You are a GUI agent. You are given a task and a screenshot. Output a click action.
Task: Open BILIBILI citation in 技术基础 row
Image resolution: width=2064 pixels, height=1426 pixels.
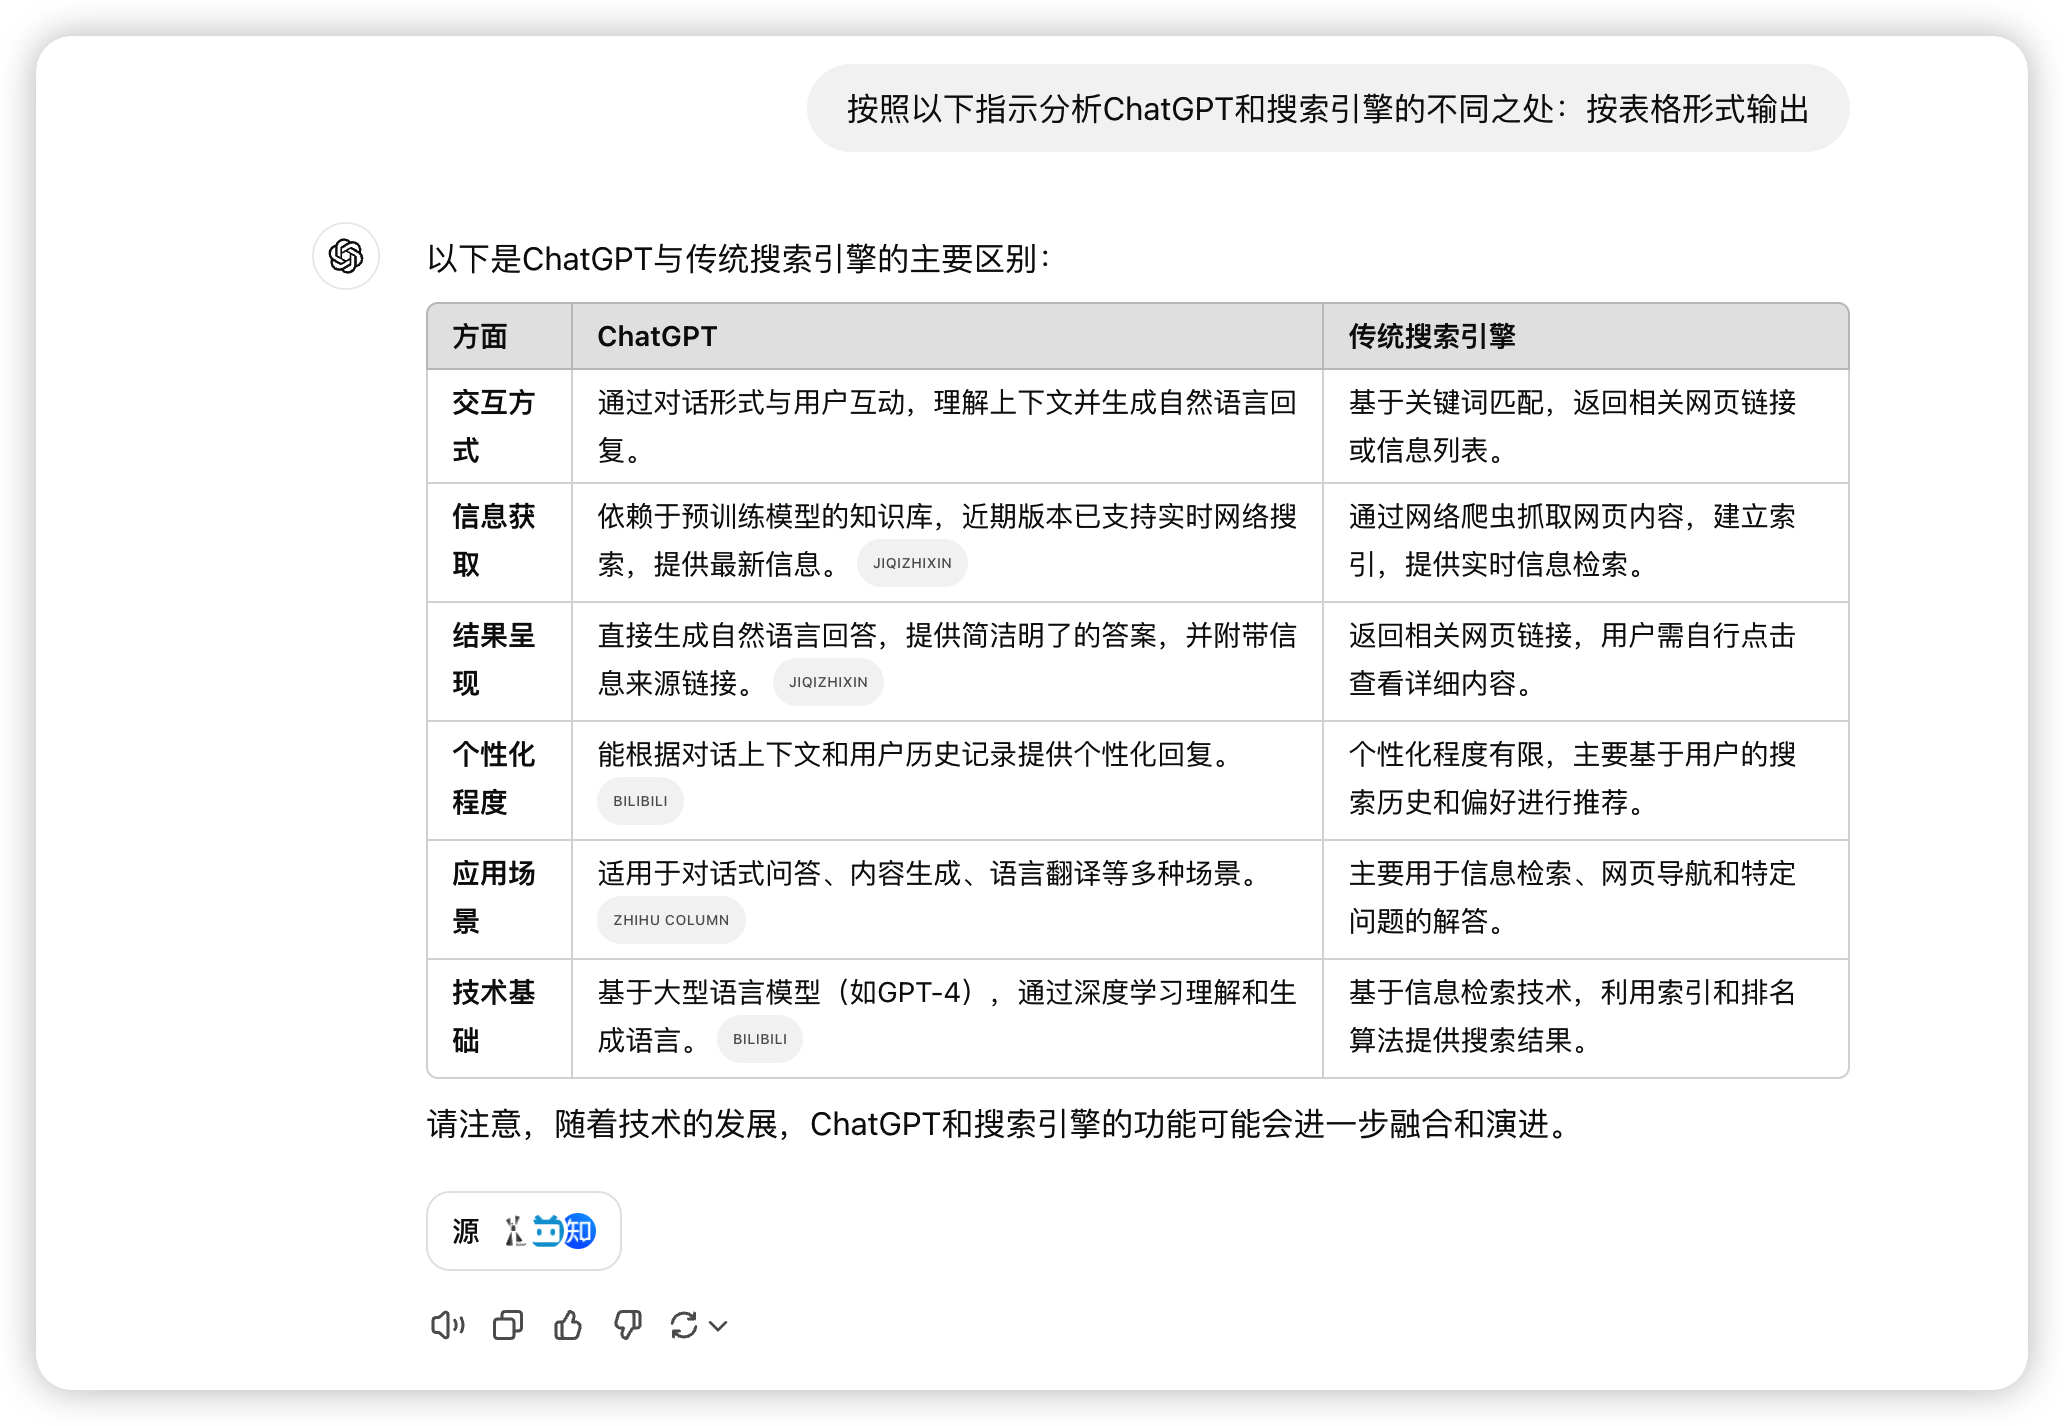click(760, 1039)
